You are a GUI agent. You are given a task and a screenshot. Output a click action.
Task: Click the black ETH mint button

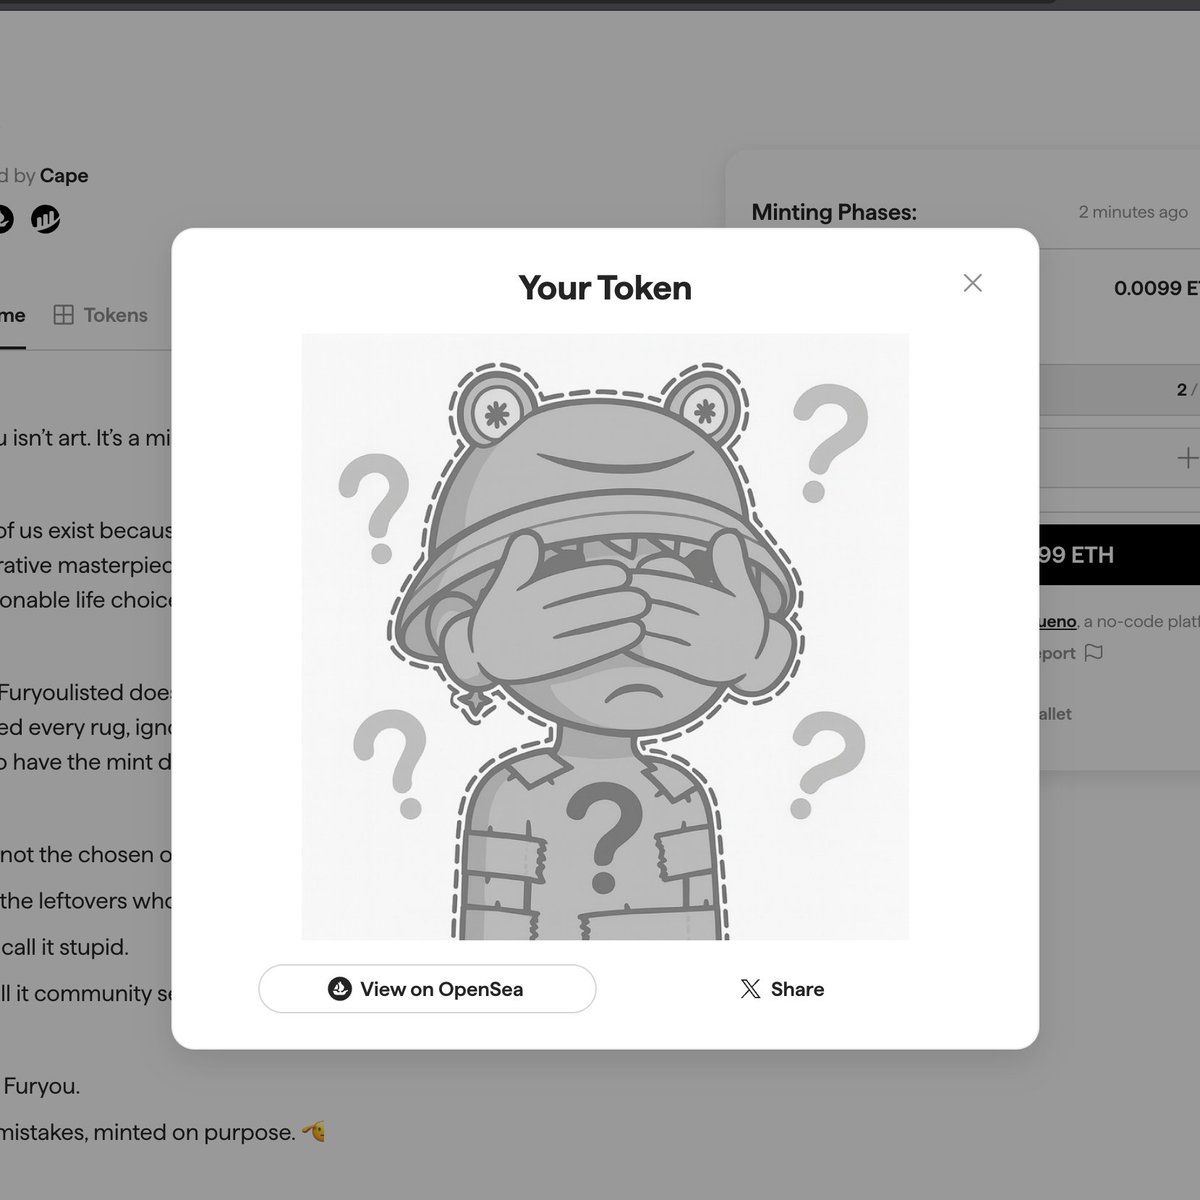1119,555
